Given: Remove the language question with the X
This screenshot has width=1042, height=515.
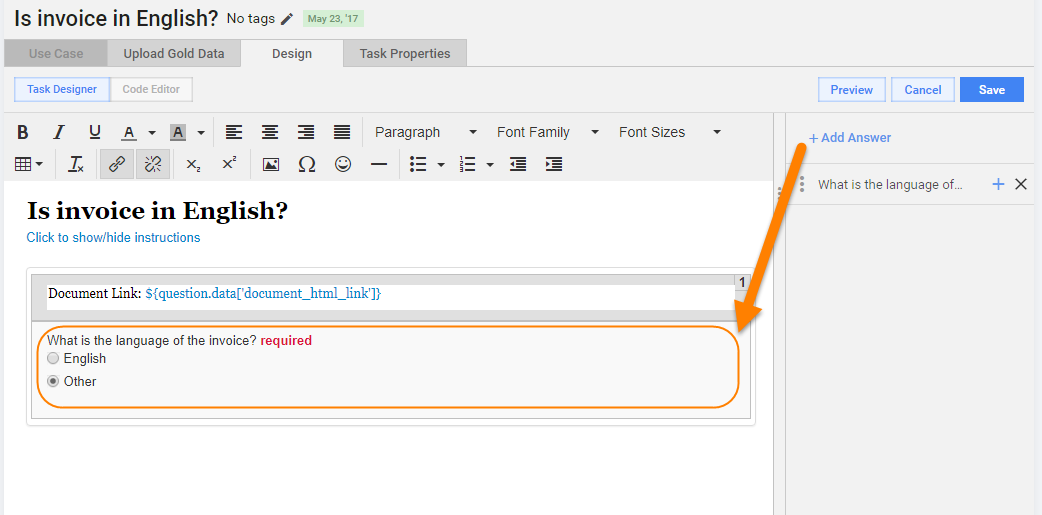Looking at the screenshot, I should click(x=1021, y=185).
